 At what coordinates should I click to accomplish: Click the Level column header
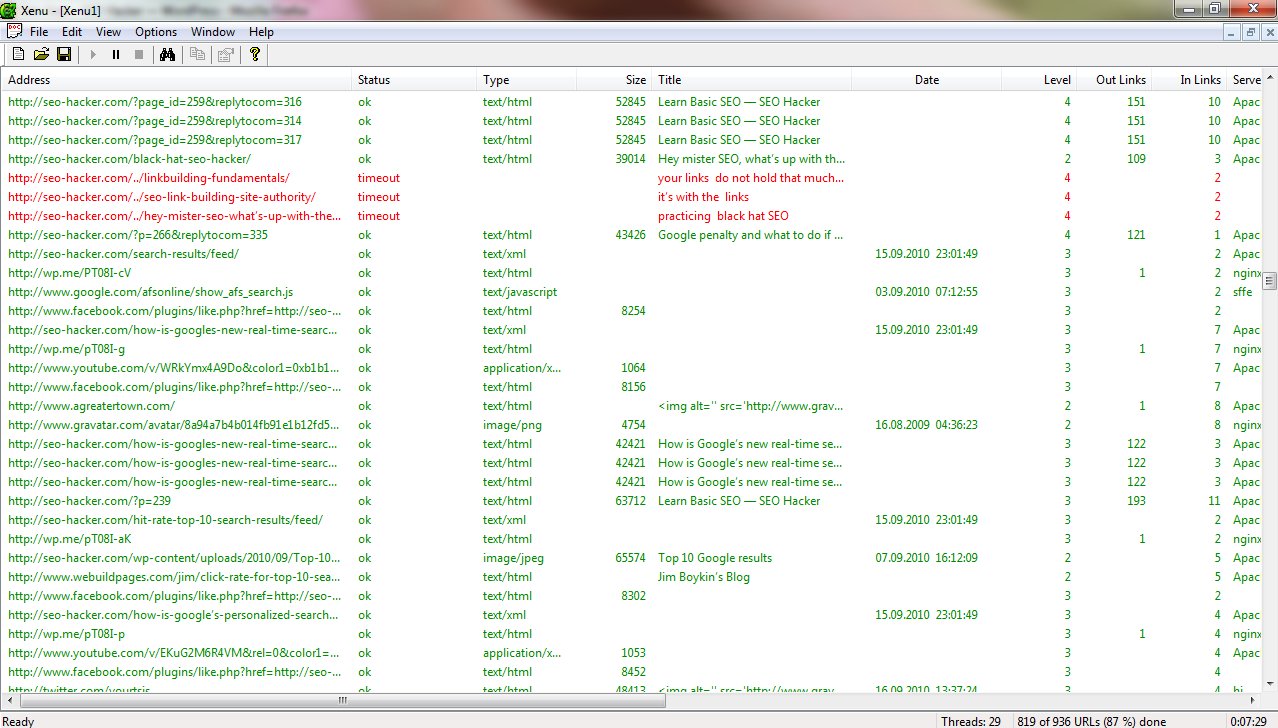click(1057, 80)
